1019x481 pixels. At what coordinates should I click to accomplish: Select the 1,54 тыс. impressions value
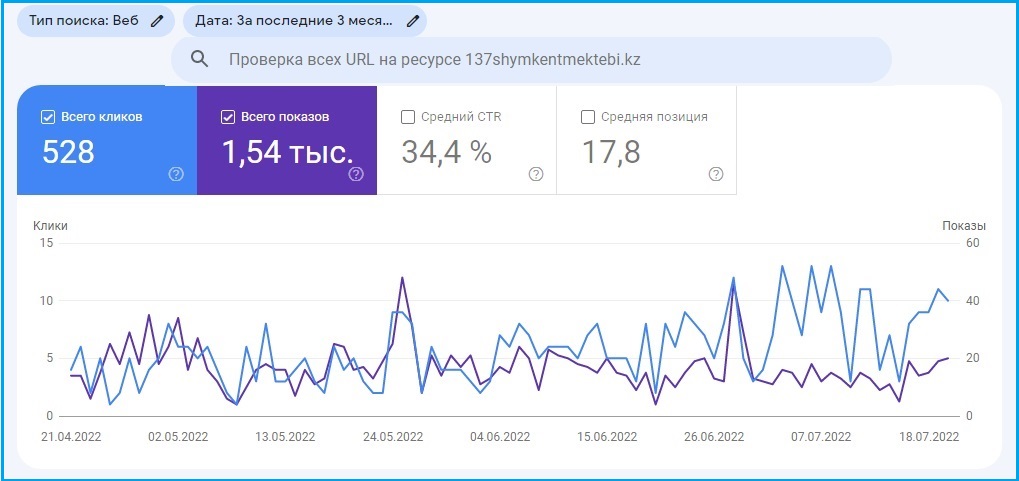(288, 152)
